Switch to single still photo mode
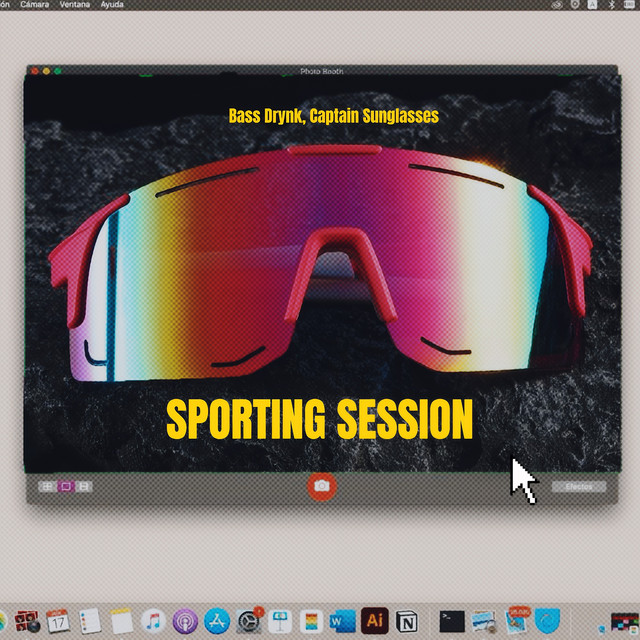 point(65,487)
